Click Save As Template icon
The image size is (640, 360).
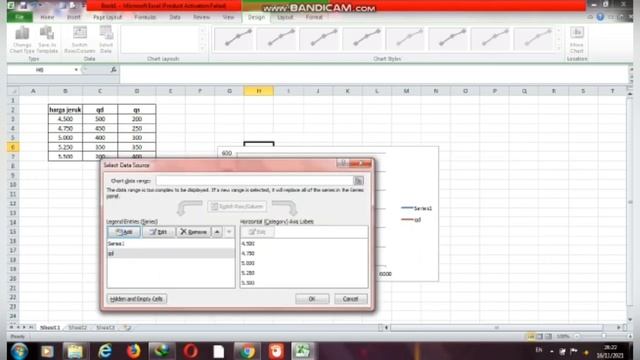(x=47, y=40)
